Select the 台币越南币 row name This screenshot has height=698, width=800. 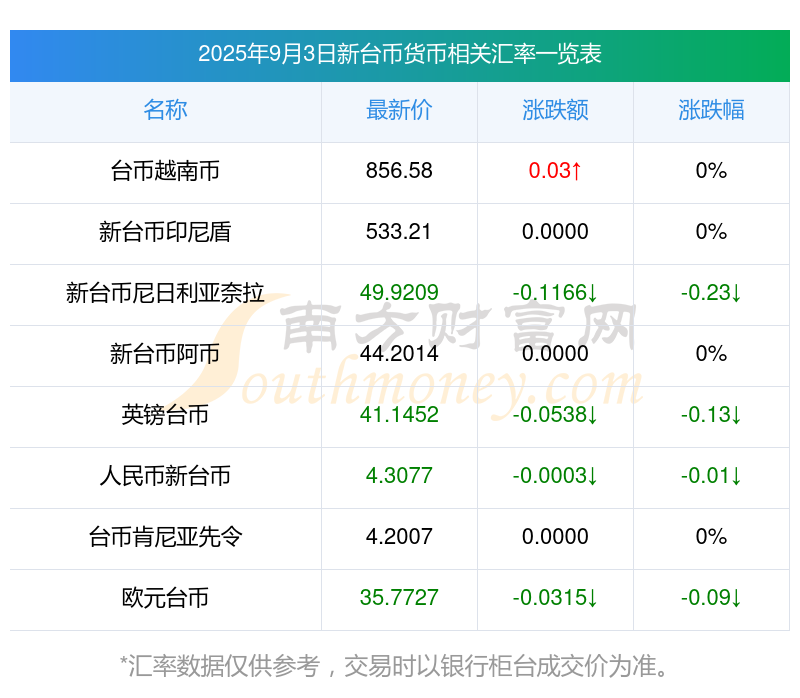[x=165, y=170]
